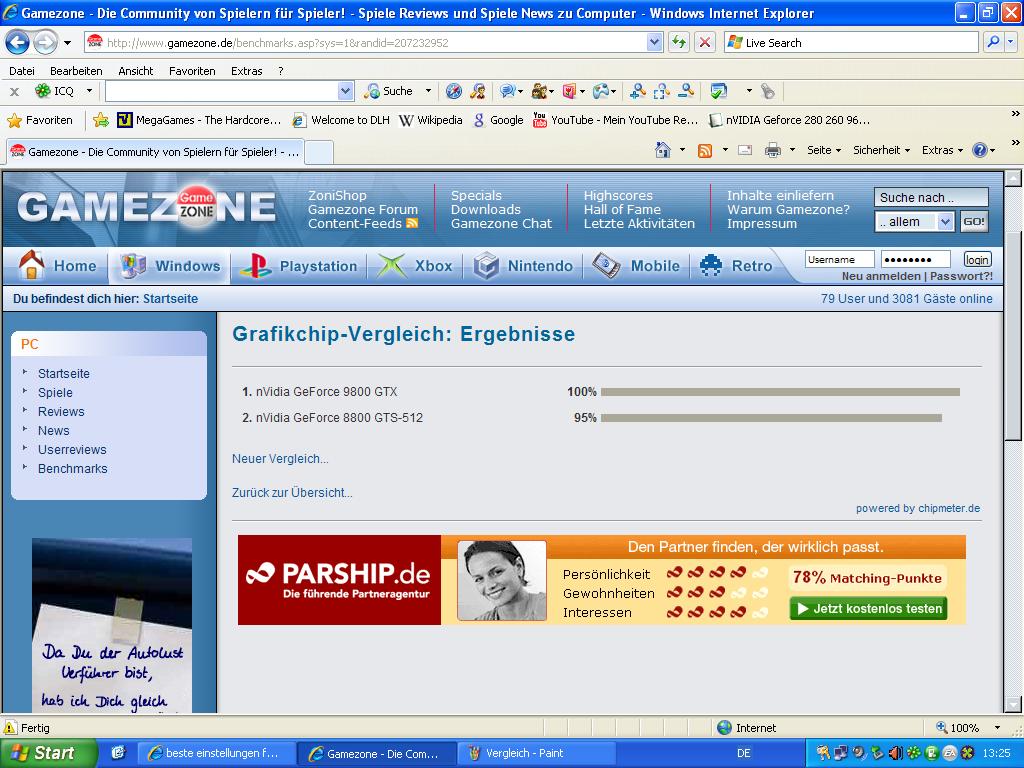Click the login button

tap(977, 260)
